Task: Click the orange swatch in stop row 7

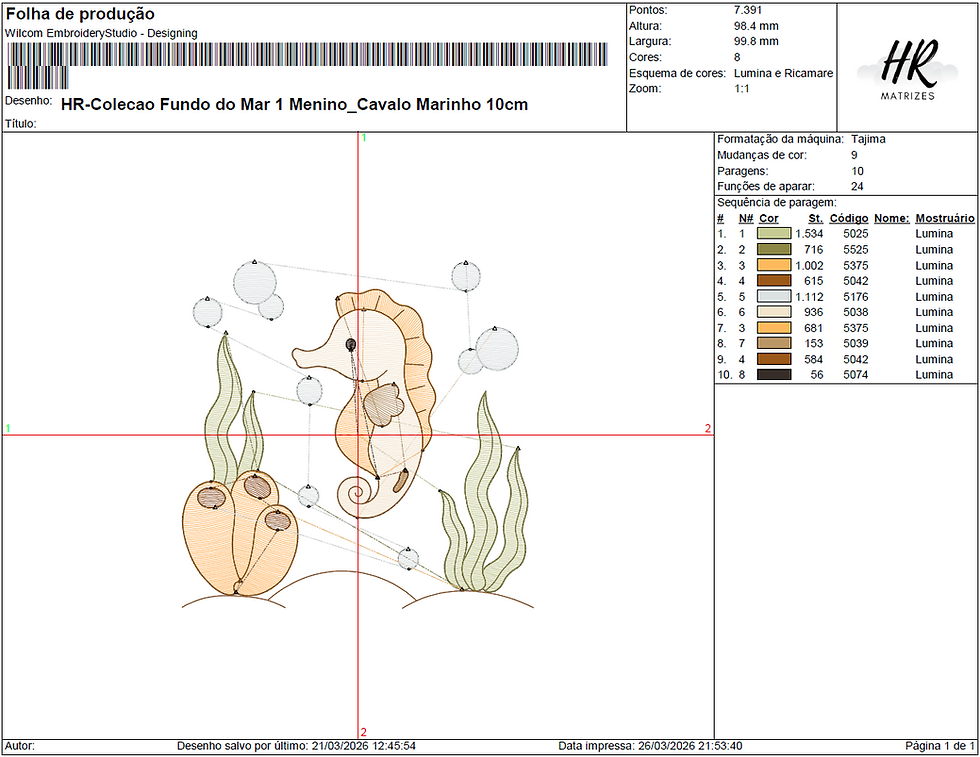Action: pos(774,328)
